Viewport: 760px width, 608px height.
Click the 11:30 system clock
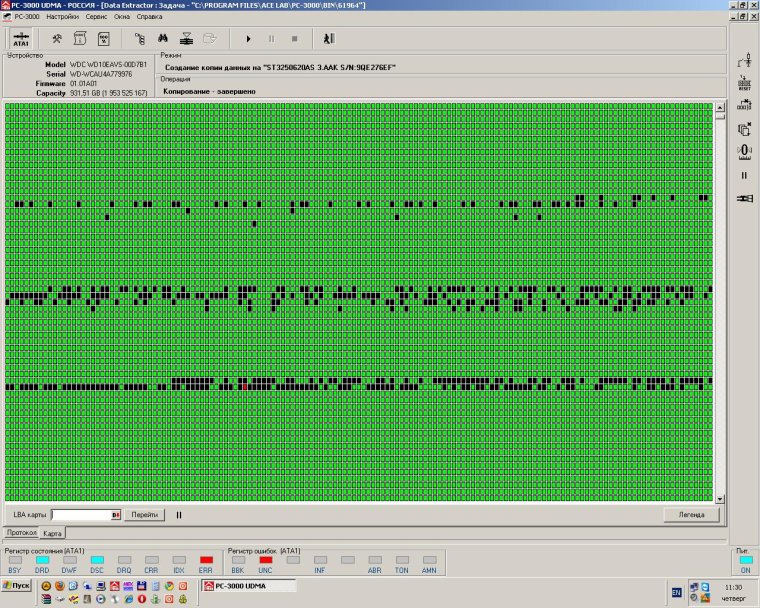pyautogui.click(x=733, y=587)
